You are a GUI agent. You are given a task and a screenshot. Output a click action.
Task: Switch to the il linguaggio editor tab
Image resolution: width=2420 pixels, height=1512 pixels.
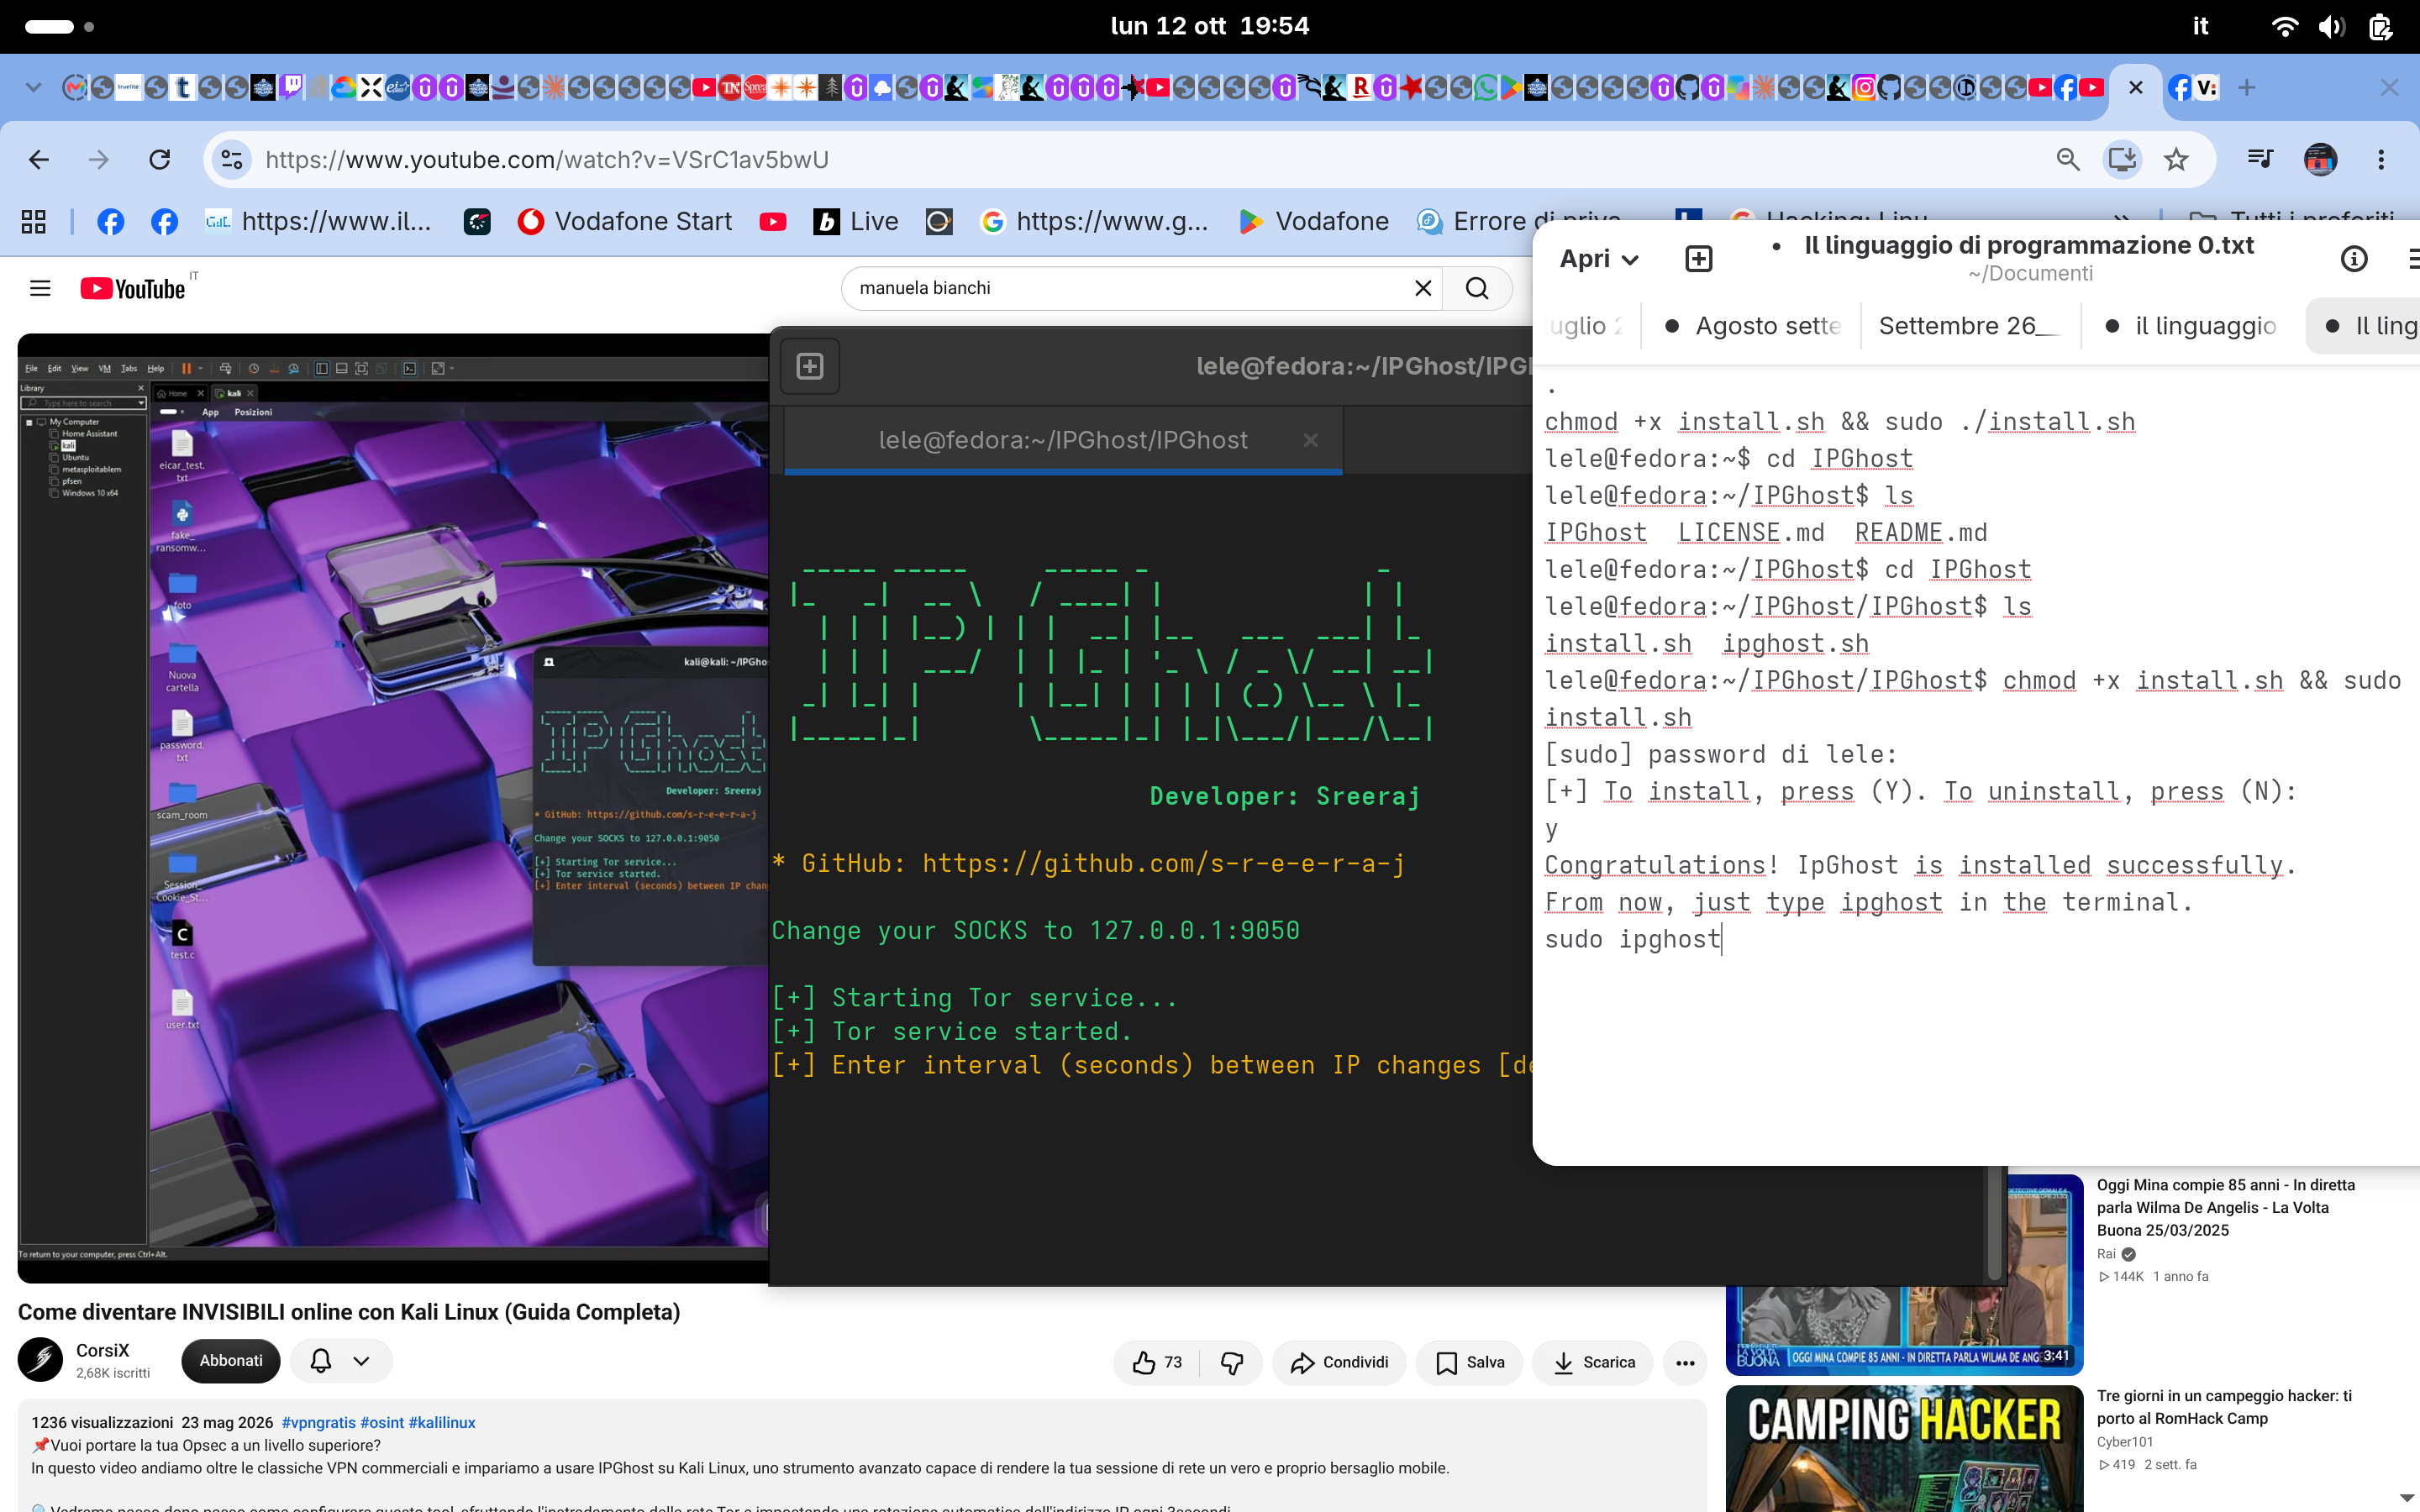[2192, 326]
